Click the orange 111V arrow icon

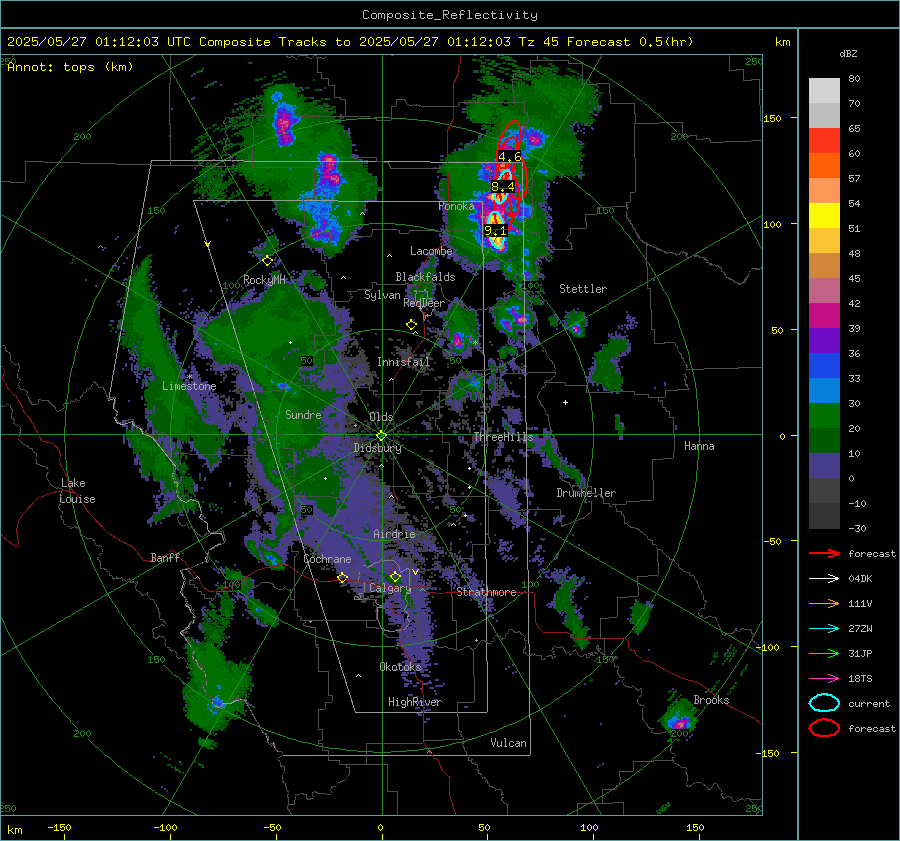[824, 603]
